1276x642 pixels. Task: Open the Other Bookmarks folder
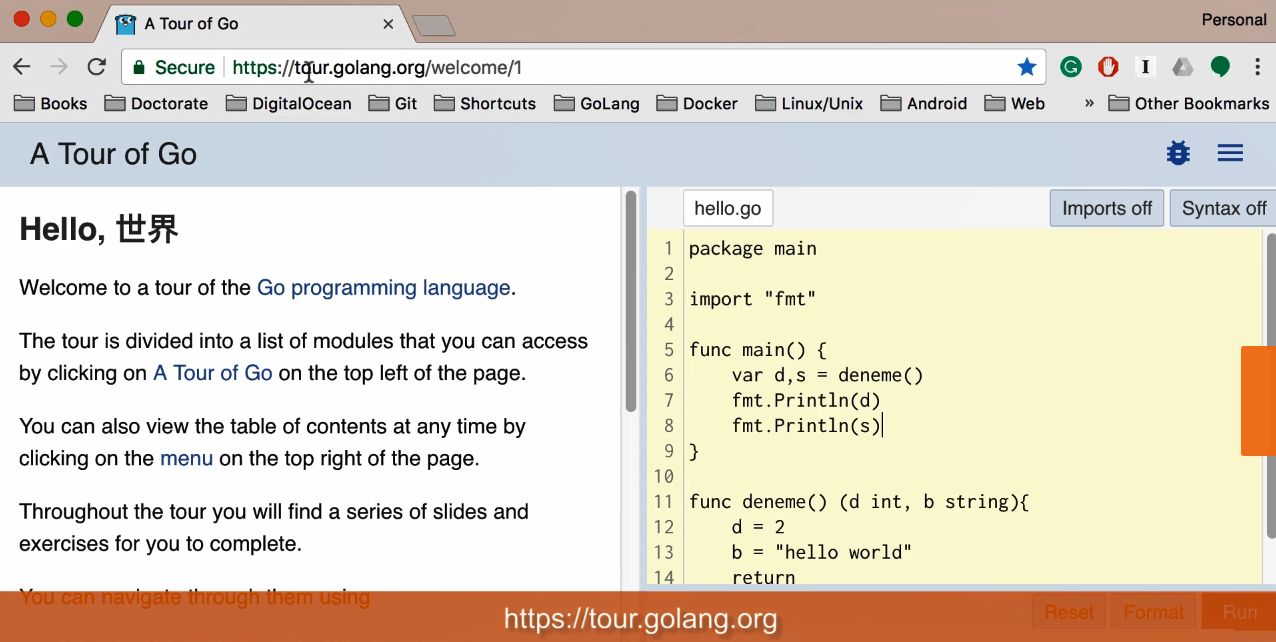[x=1189, y=103]
